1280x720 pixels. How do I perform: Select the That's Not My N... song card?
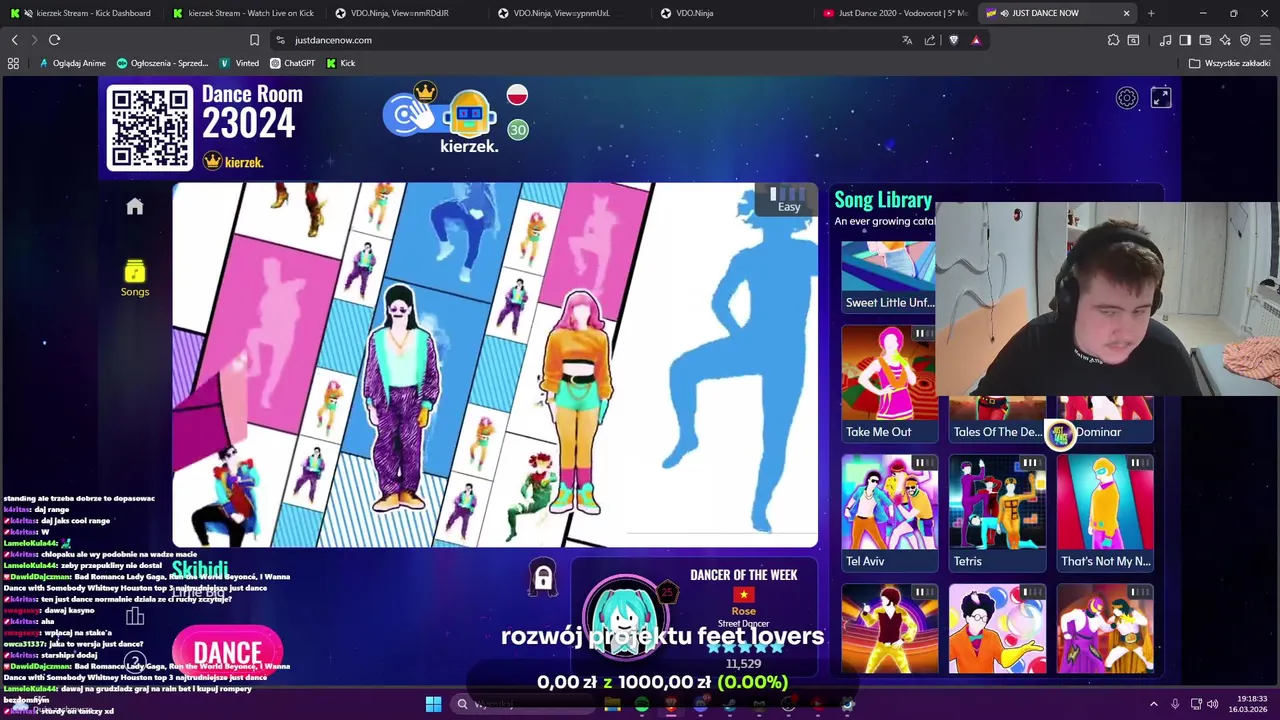pyautogui.click(x=1105, y=513)
